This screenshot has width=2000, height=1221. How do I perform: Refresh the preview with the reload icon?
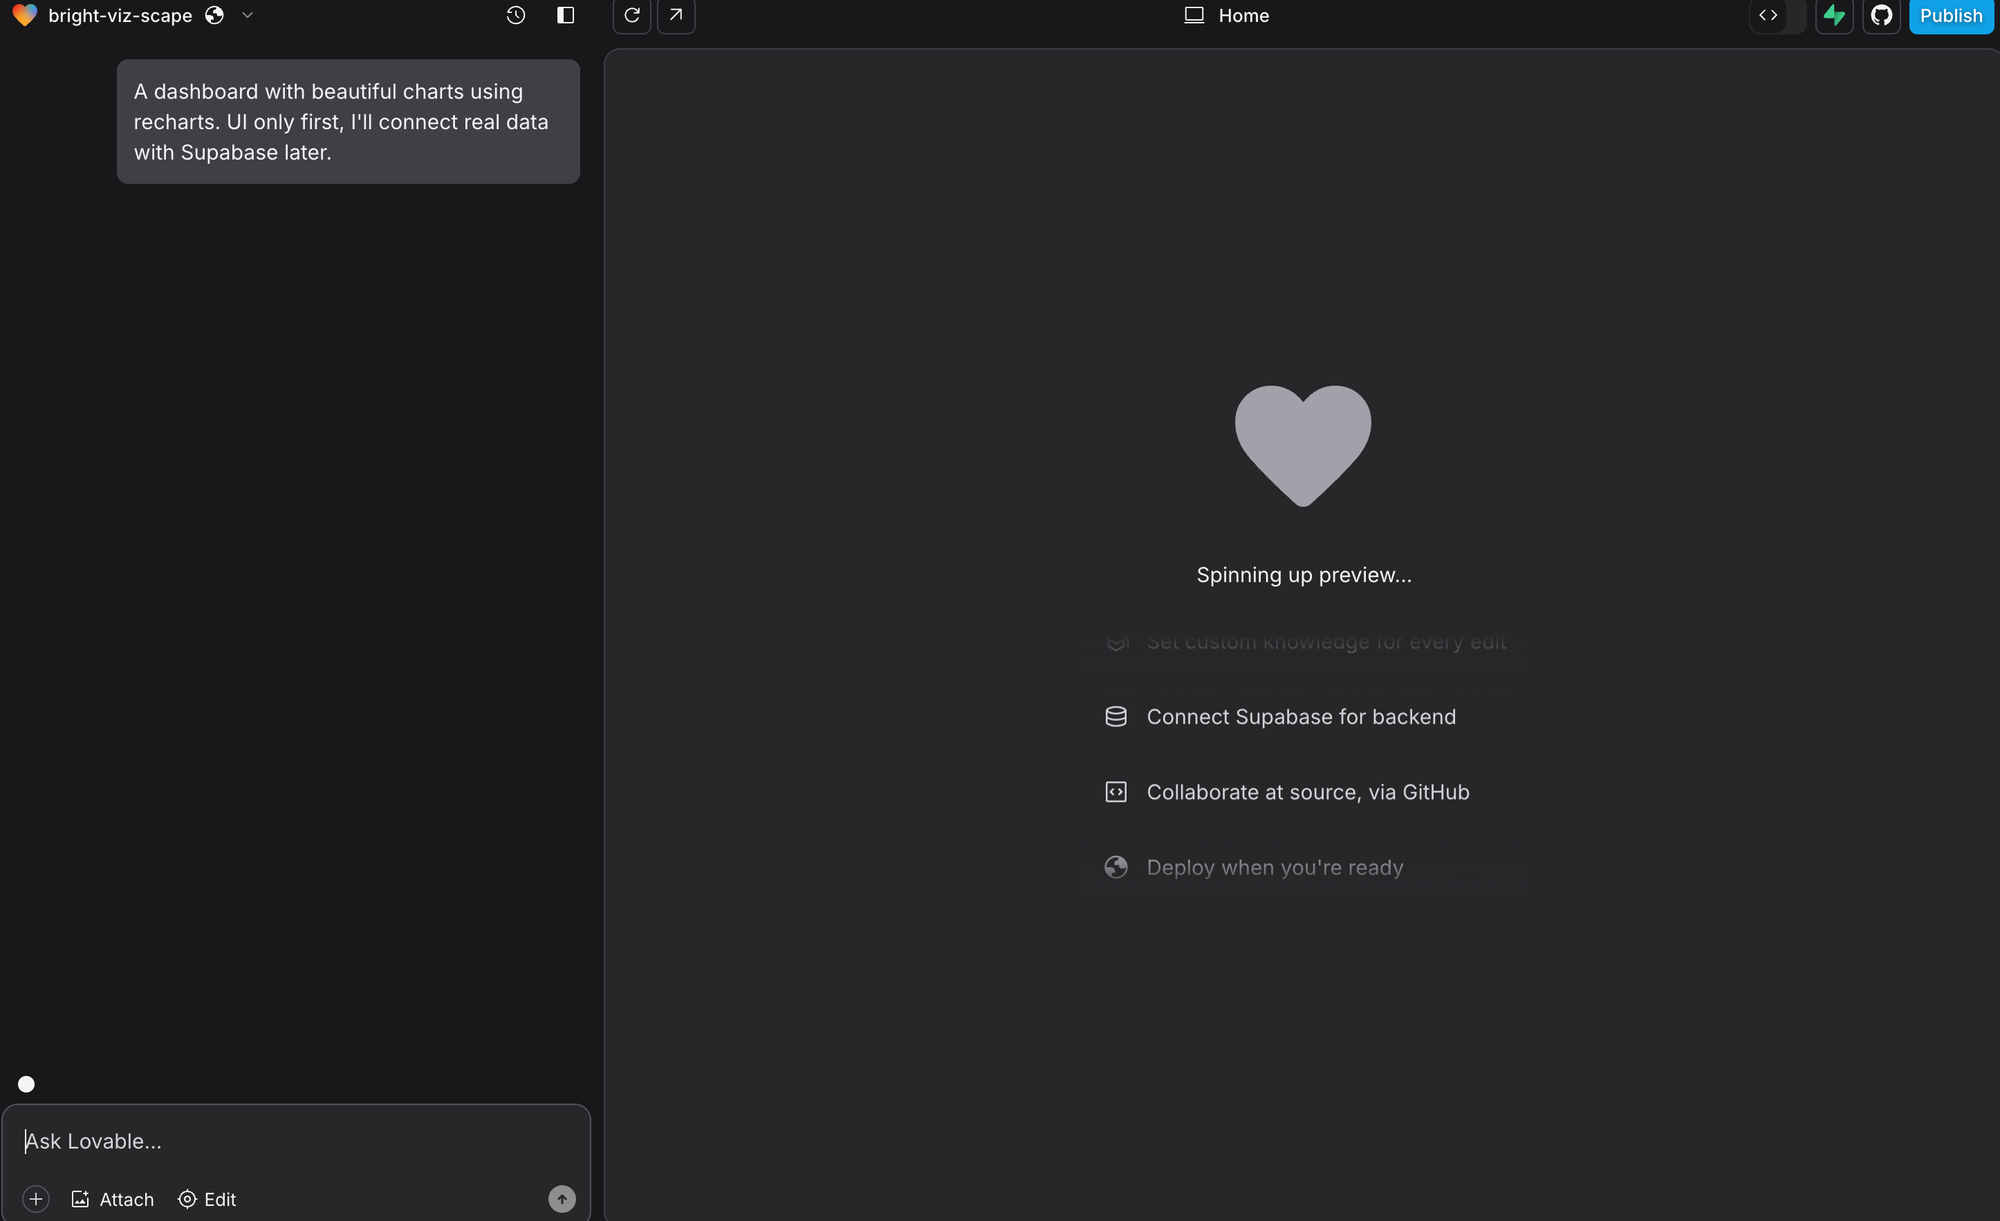[631, 16]
